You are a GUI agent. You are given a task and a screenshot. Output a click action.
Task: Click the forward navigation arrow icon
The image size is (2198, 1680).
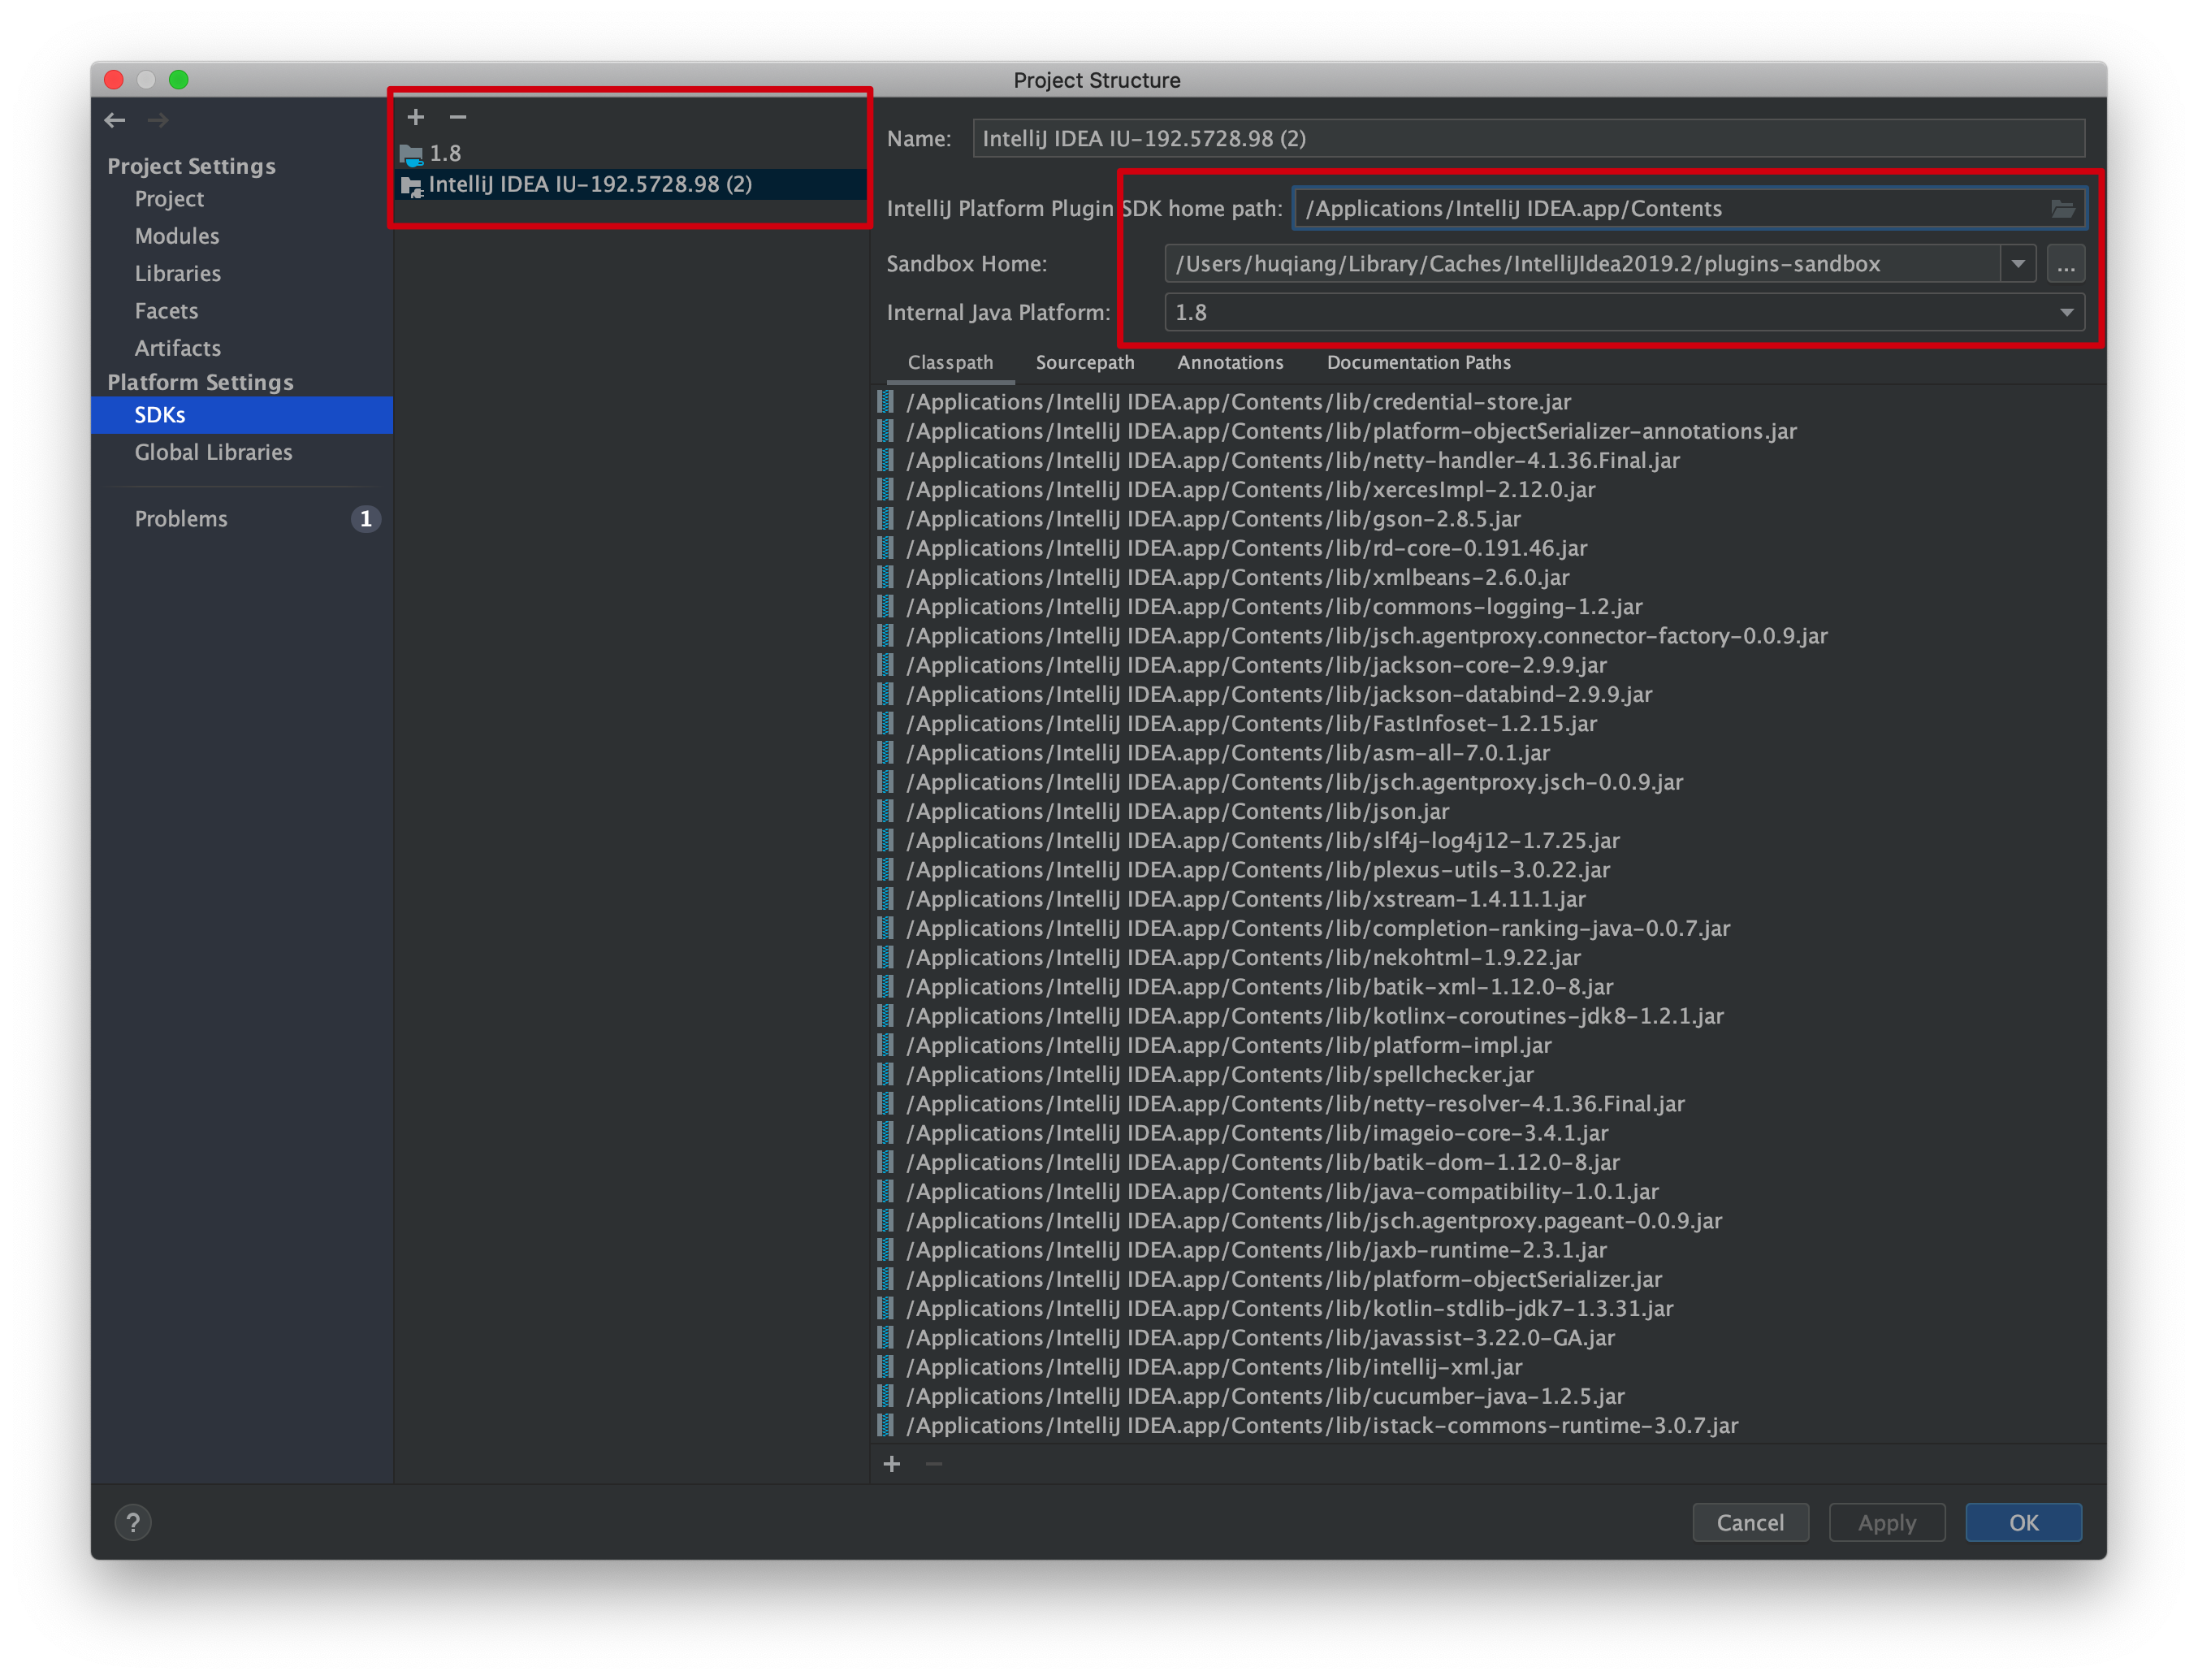161,119
